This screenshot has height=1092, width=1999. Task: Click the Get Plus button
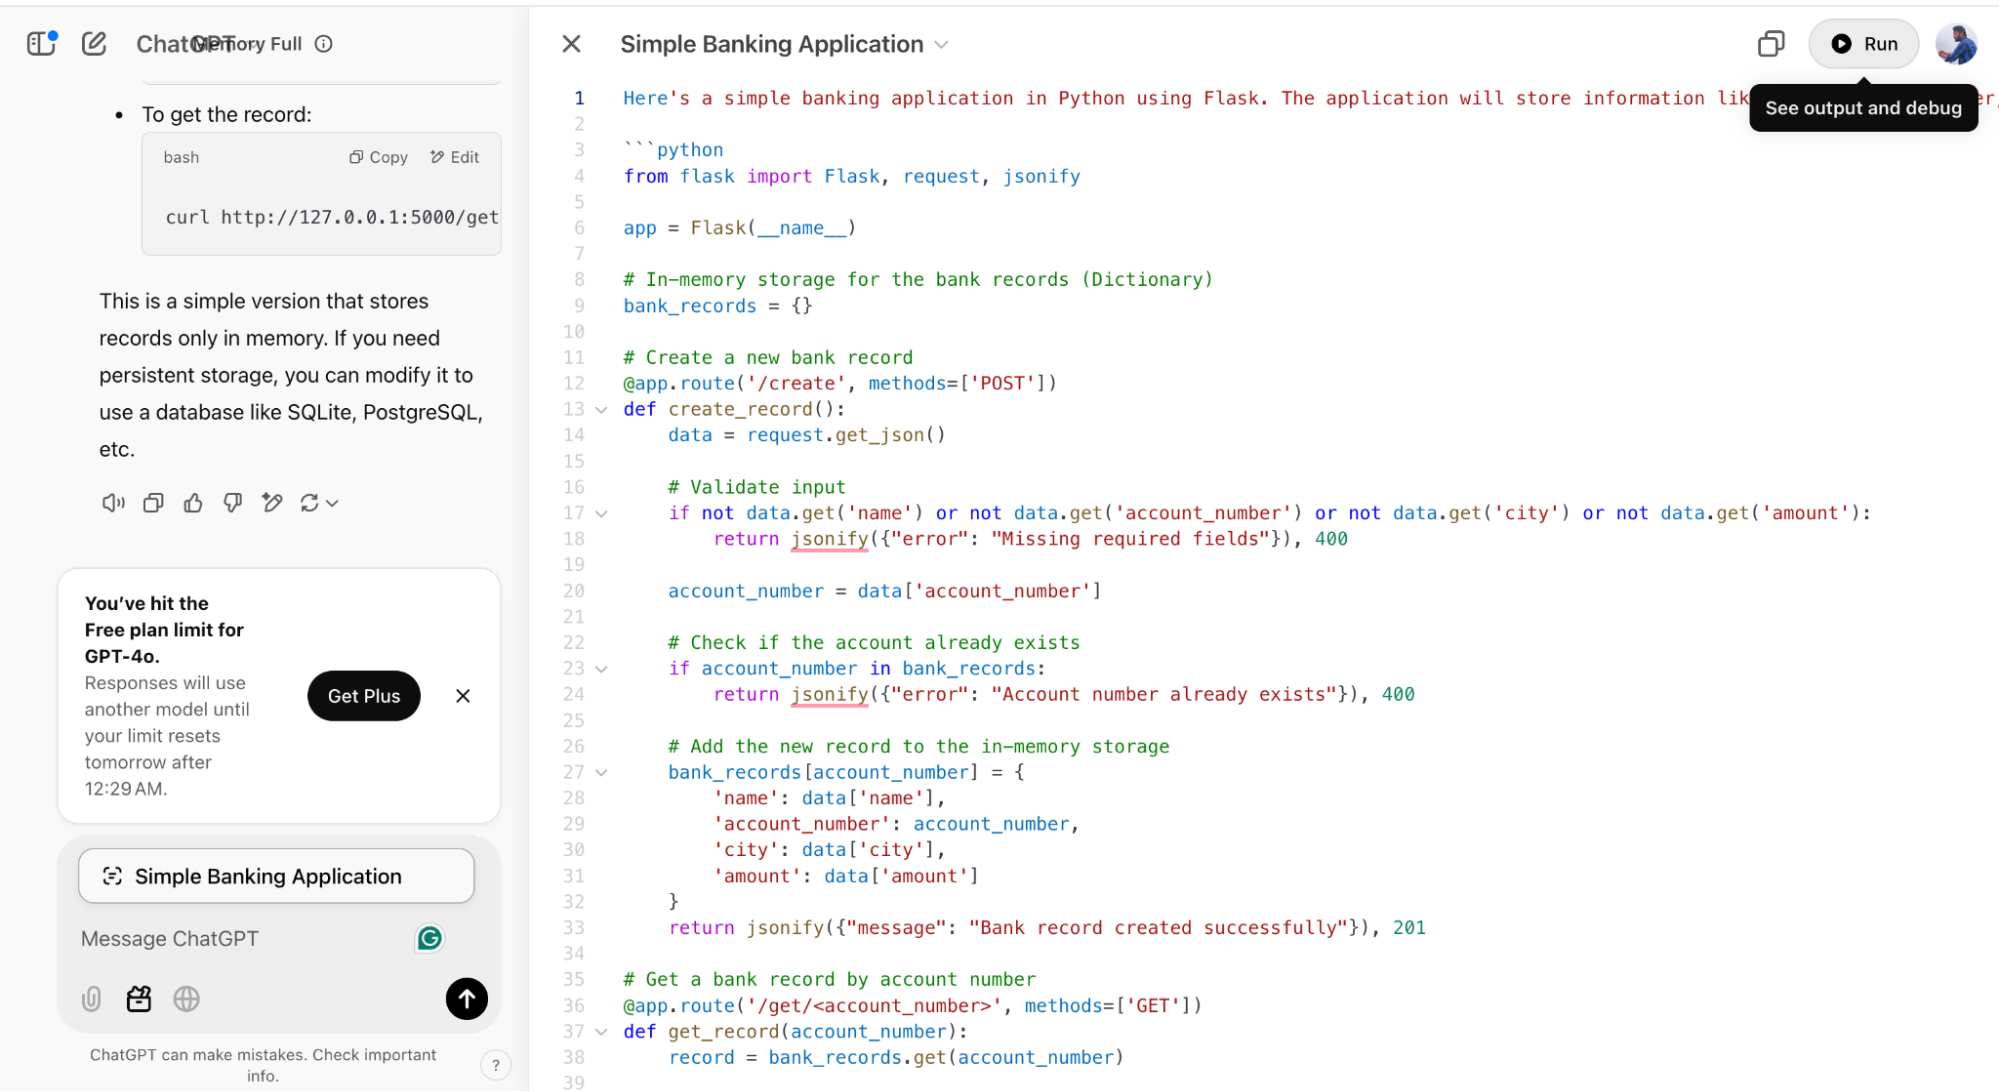coord(363,696)
